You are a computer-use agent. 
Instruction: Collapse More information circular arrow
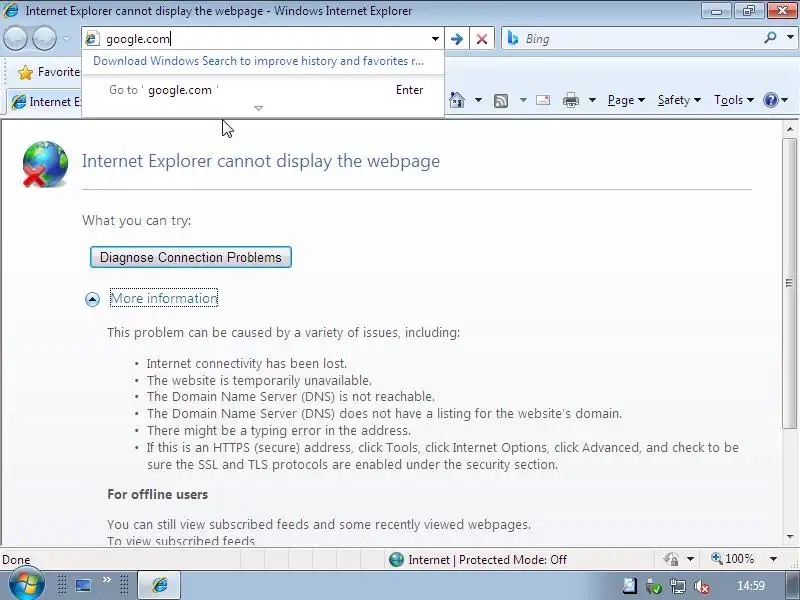[92, 299]
